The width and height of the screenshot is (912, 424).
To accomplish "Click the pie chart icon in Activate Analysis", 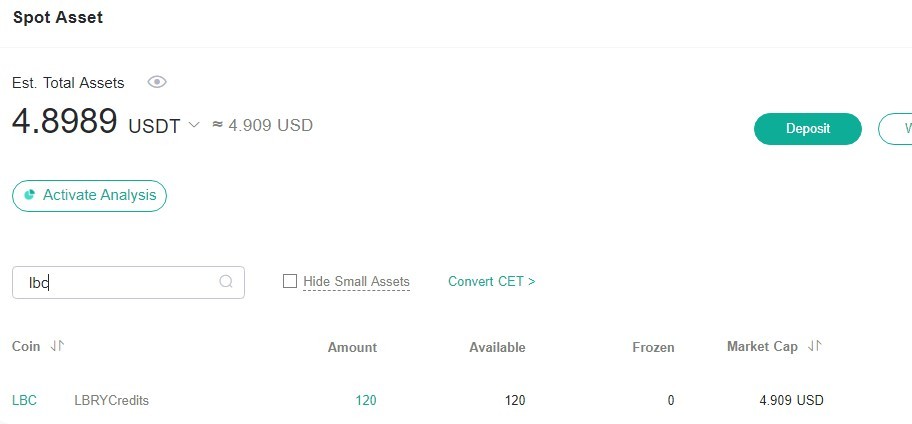I will pos(29,195).
